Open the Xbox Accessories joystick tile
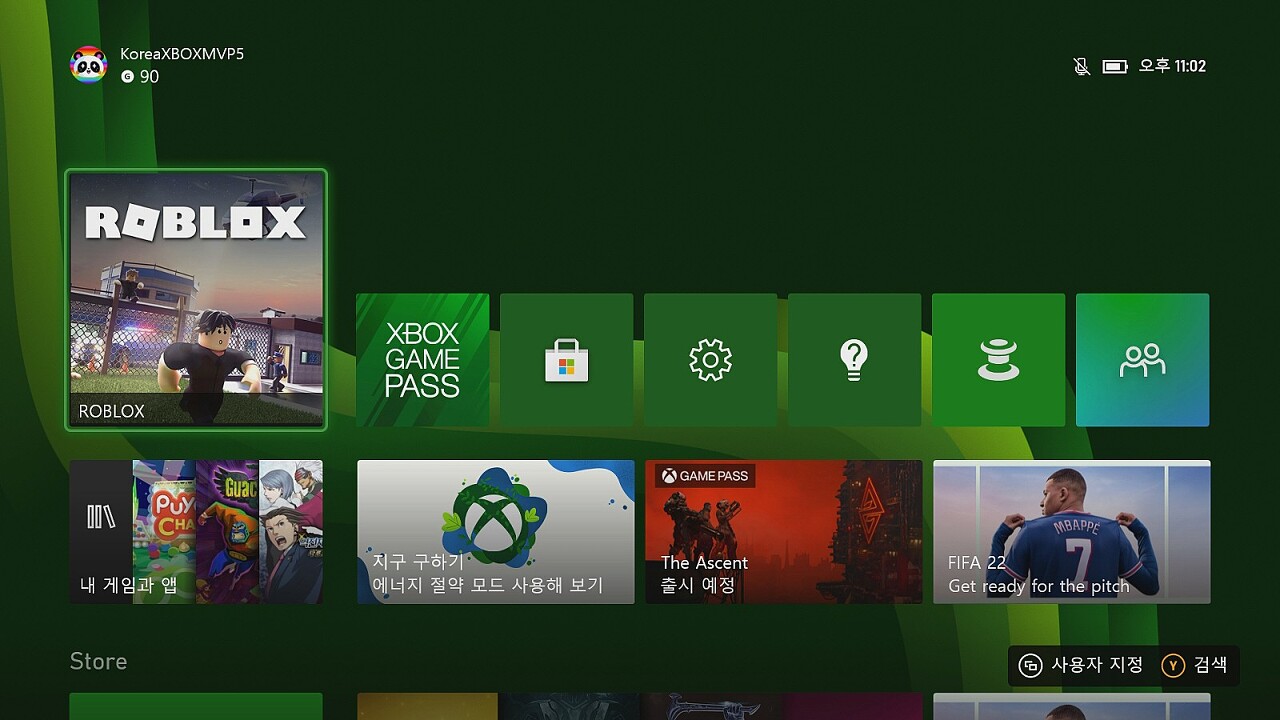1280x720 pixels. 998,360
